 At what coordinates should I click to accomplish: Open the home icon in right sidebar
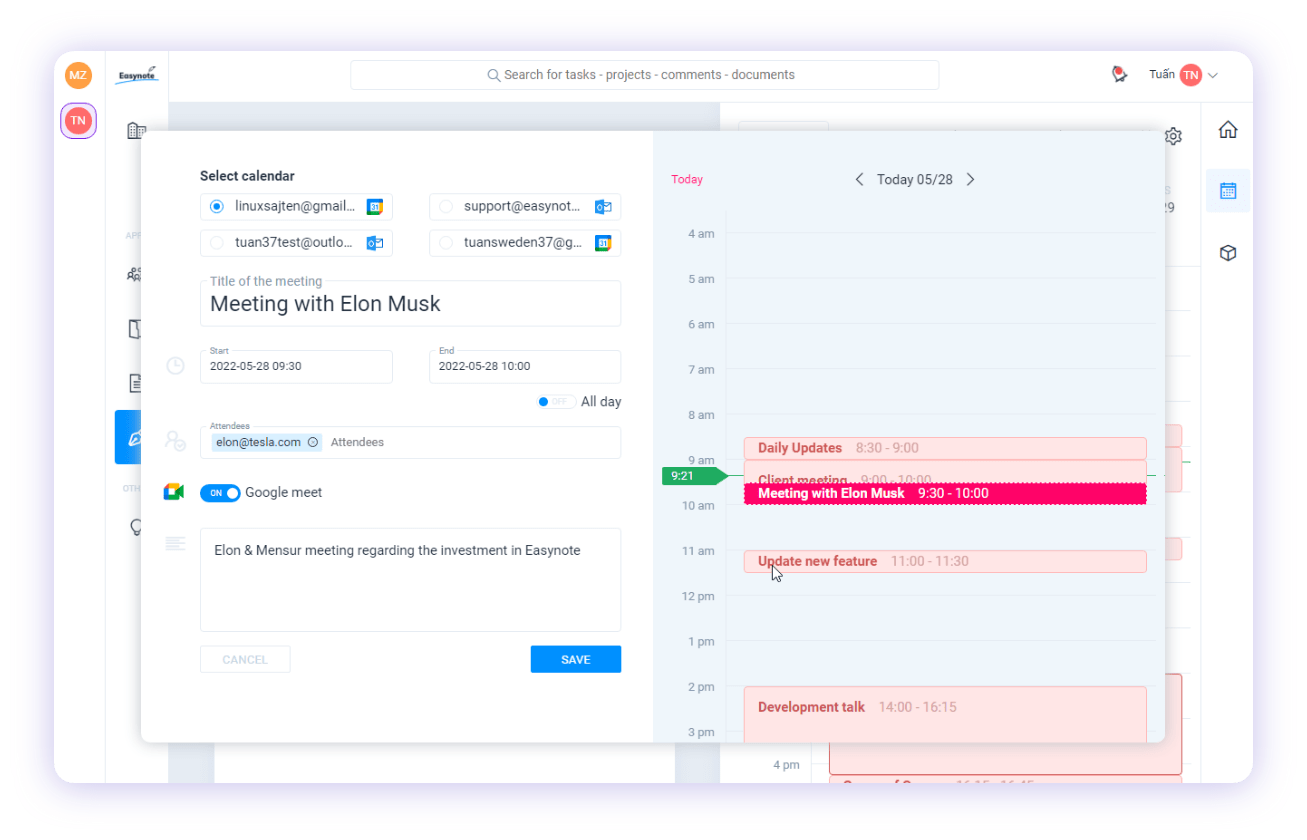tap(1228, 130)
